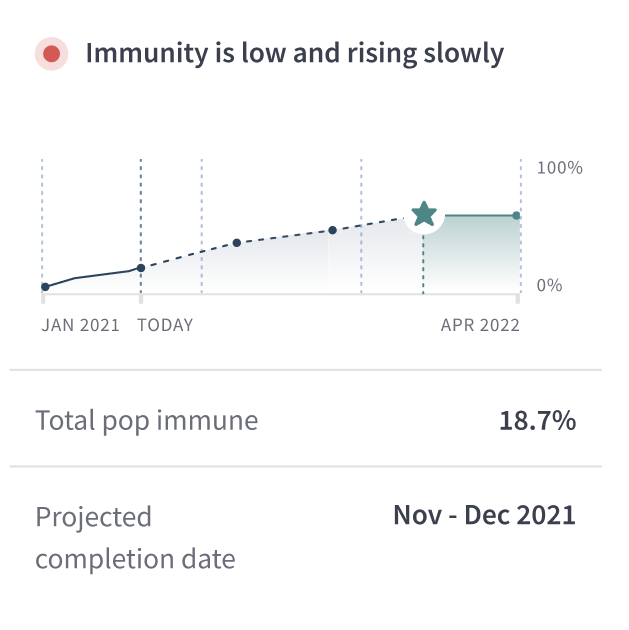
Task: Select the JAN 2021 starting data point
Action: click(45, 287)
